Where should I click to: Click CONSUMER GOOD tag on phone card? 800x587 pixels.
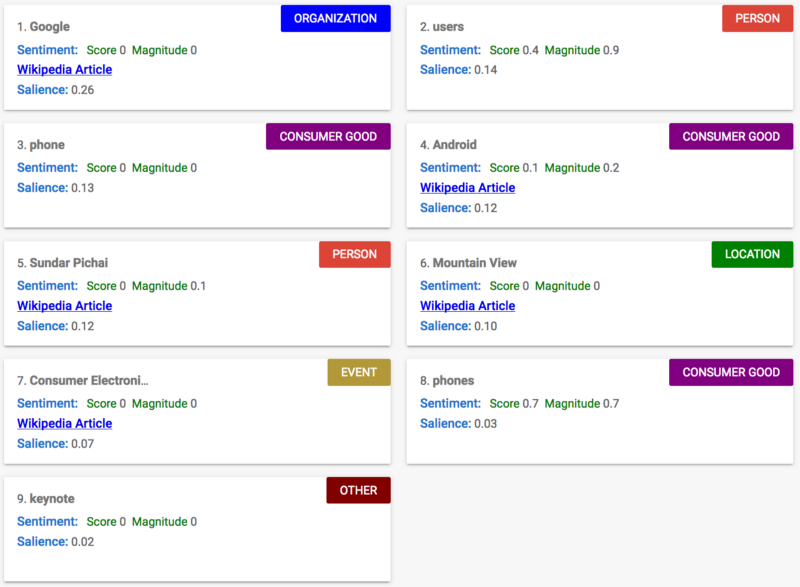(x=328, y=136)
